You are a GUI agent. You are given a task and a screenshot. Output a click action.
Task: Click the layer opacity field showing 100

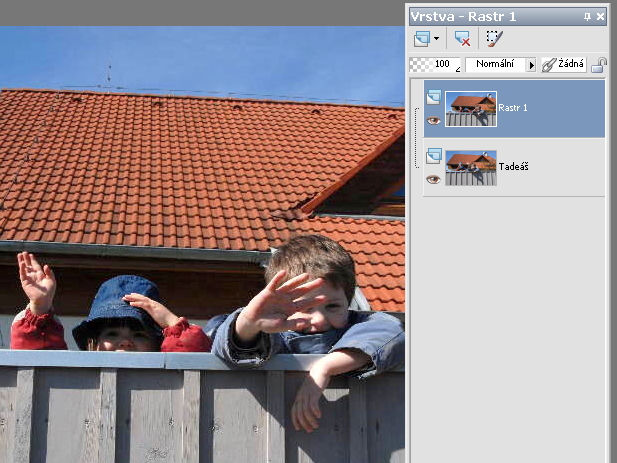441,64
